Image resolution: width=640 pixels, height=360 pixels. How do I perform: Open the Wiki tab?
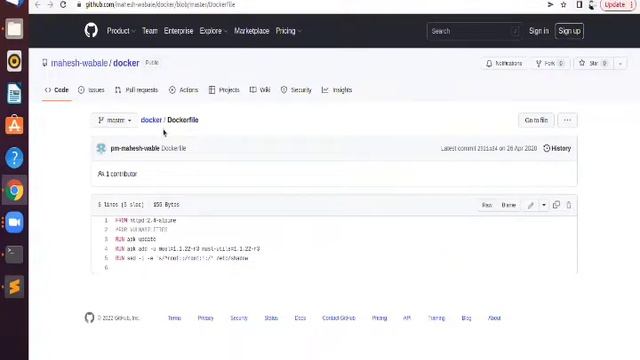point(260,90)
